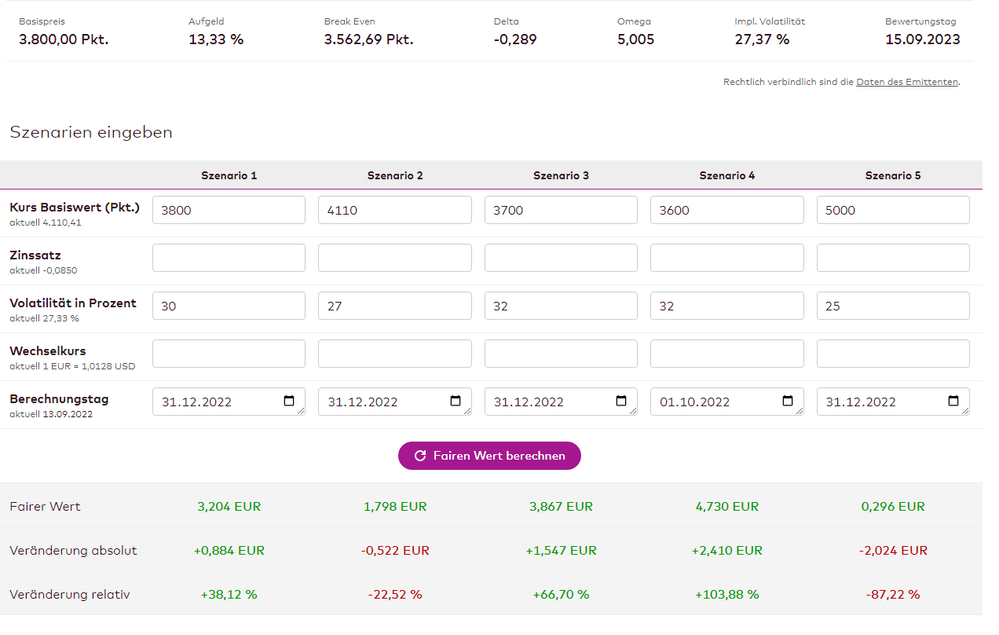The width and height of the screenshot is (999, 635).
Task: Open calendar picker for Szenario 2 date
Action: tap(455, 402)
